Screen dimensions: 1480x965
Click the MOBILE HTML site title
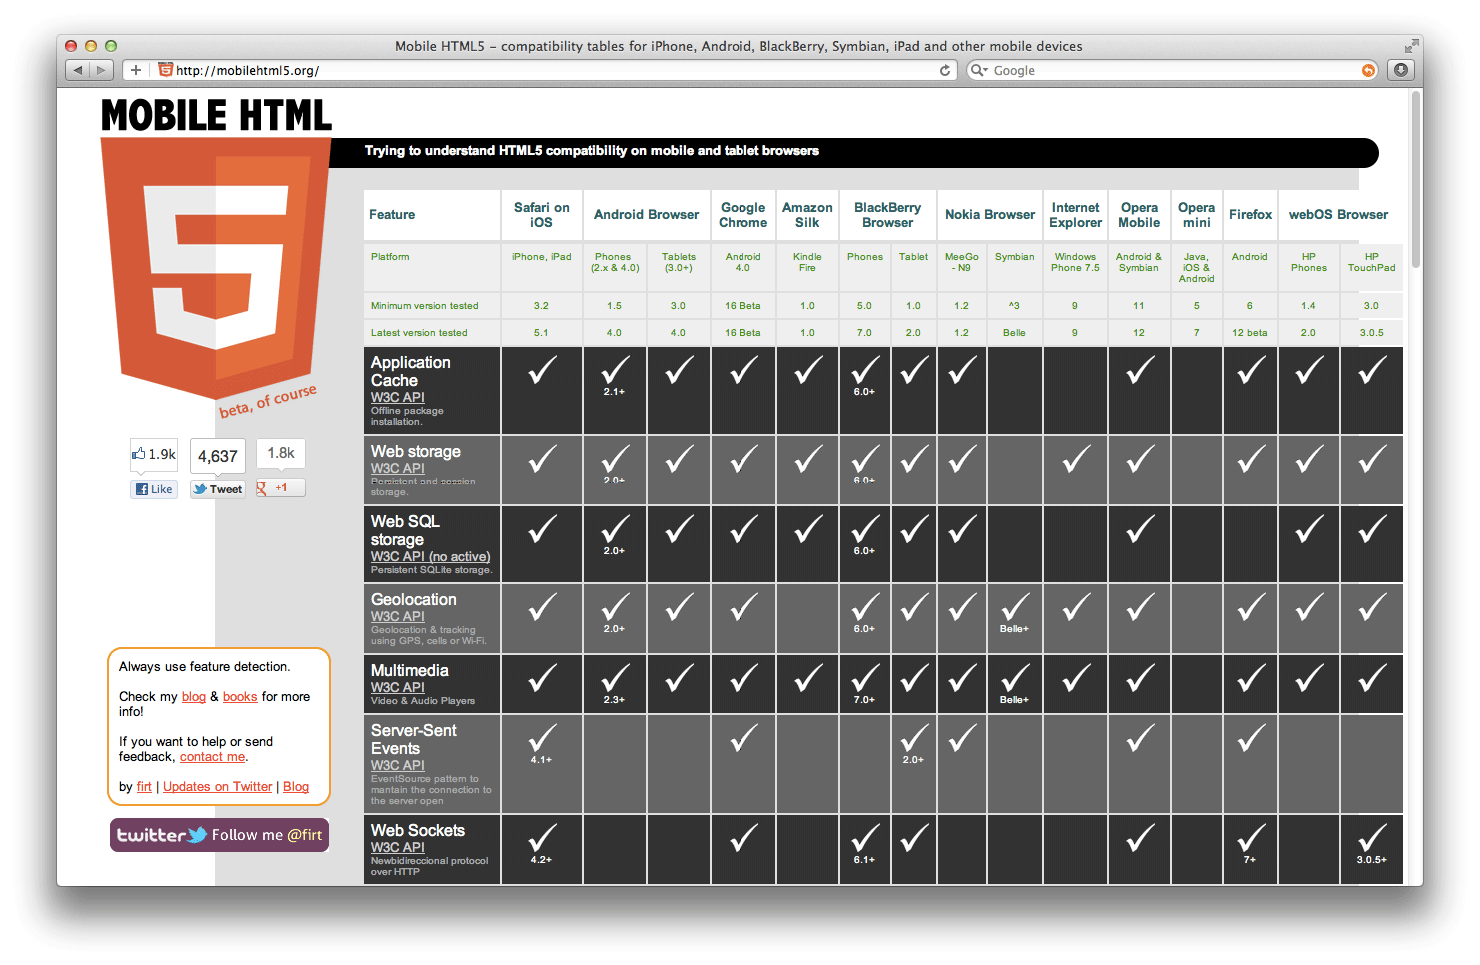click(x=216, y=115)
